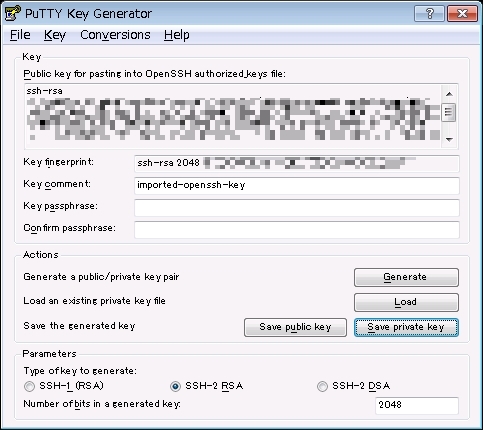Click the 'Key fingerprint:' label
Viewport: 483px width, 430px height.
tap(59, 162)
